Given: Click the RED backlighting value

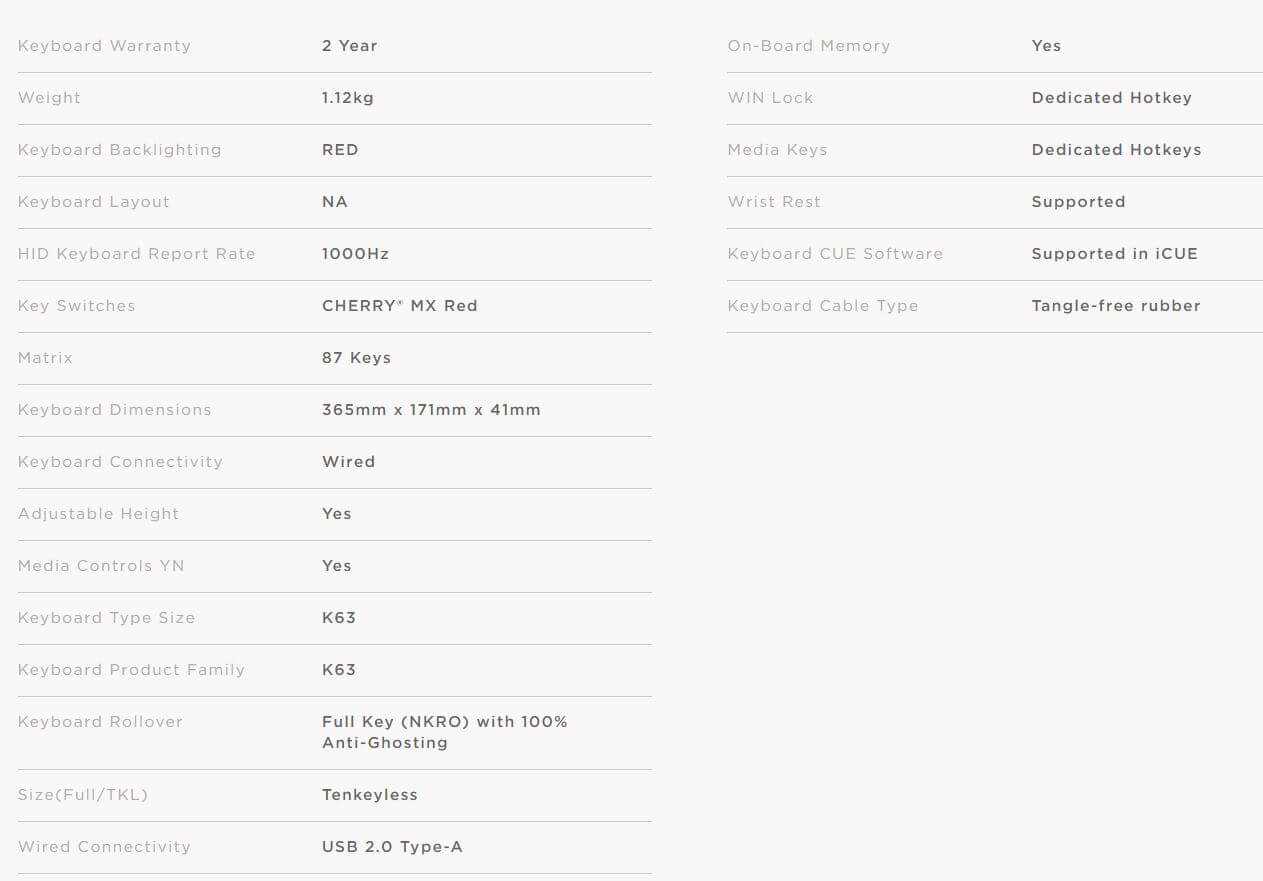Looking at the screenshot, I should click(340, 150).
